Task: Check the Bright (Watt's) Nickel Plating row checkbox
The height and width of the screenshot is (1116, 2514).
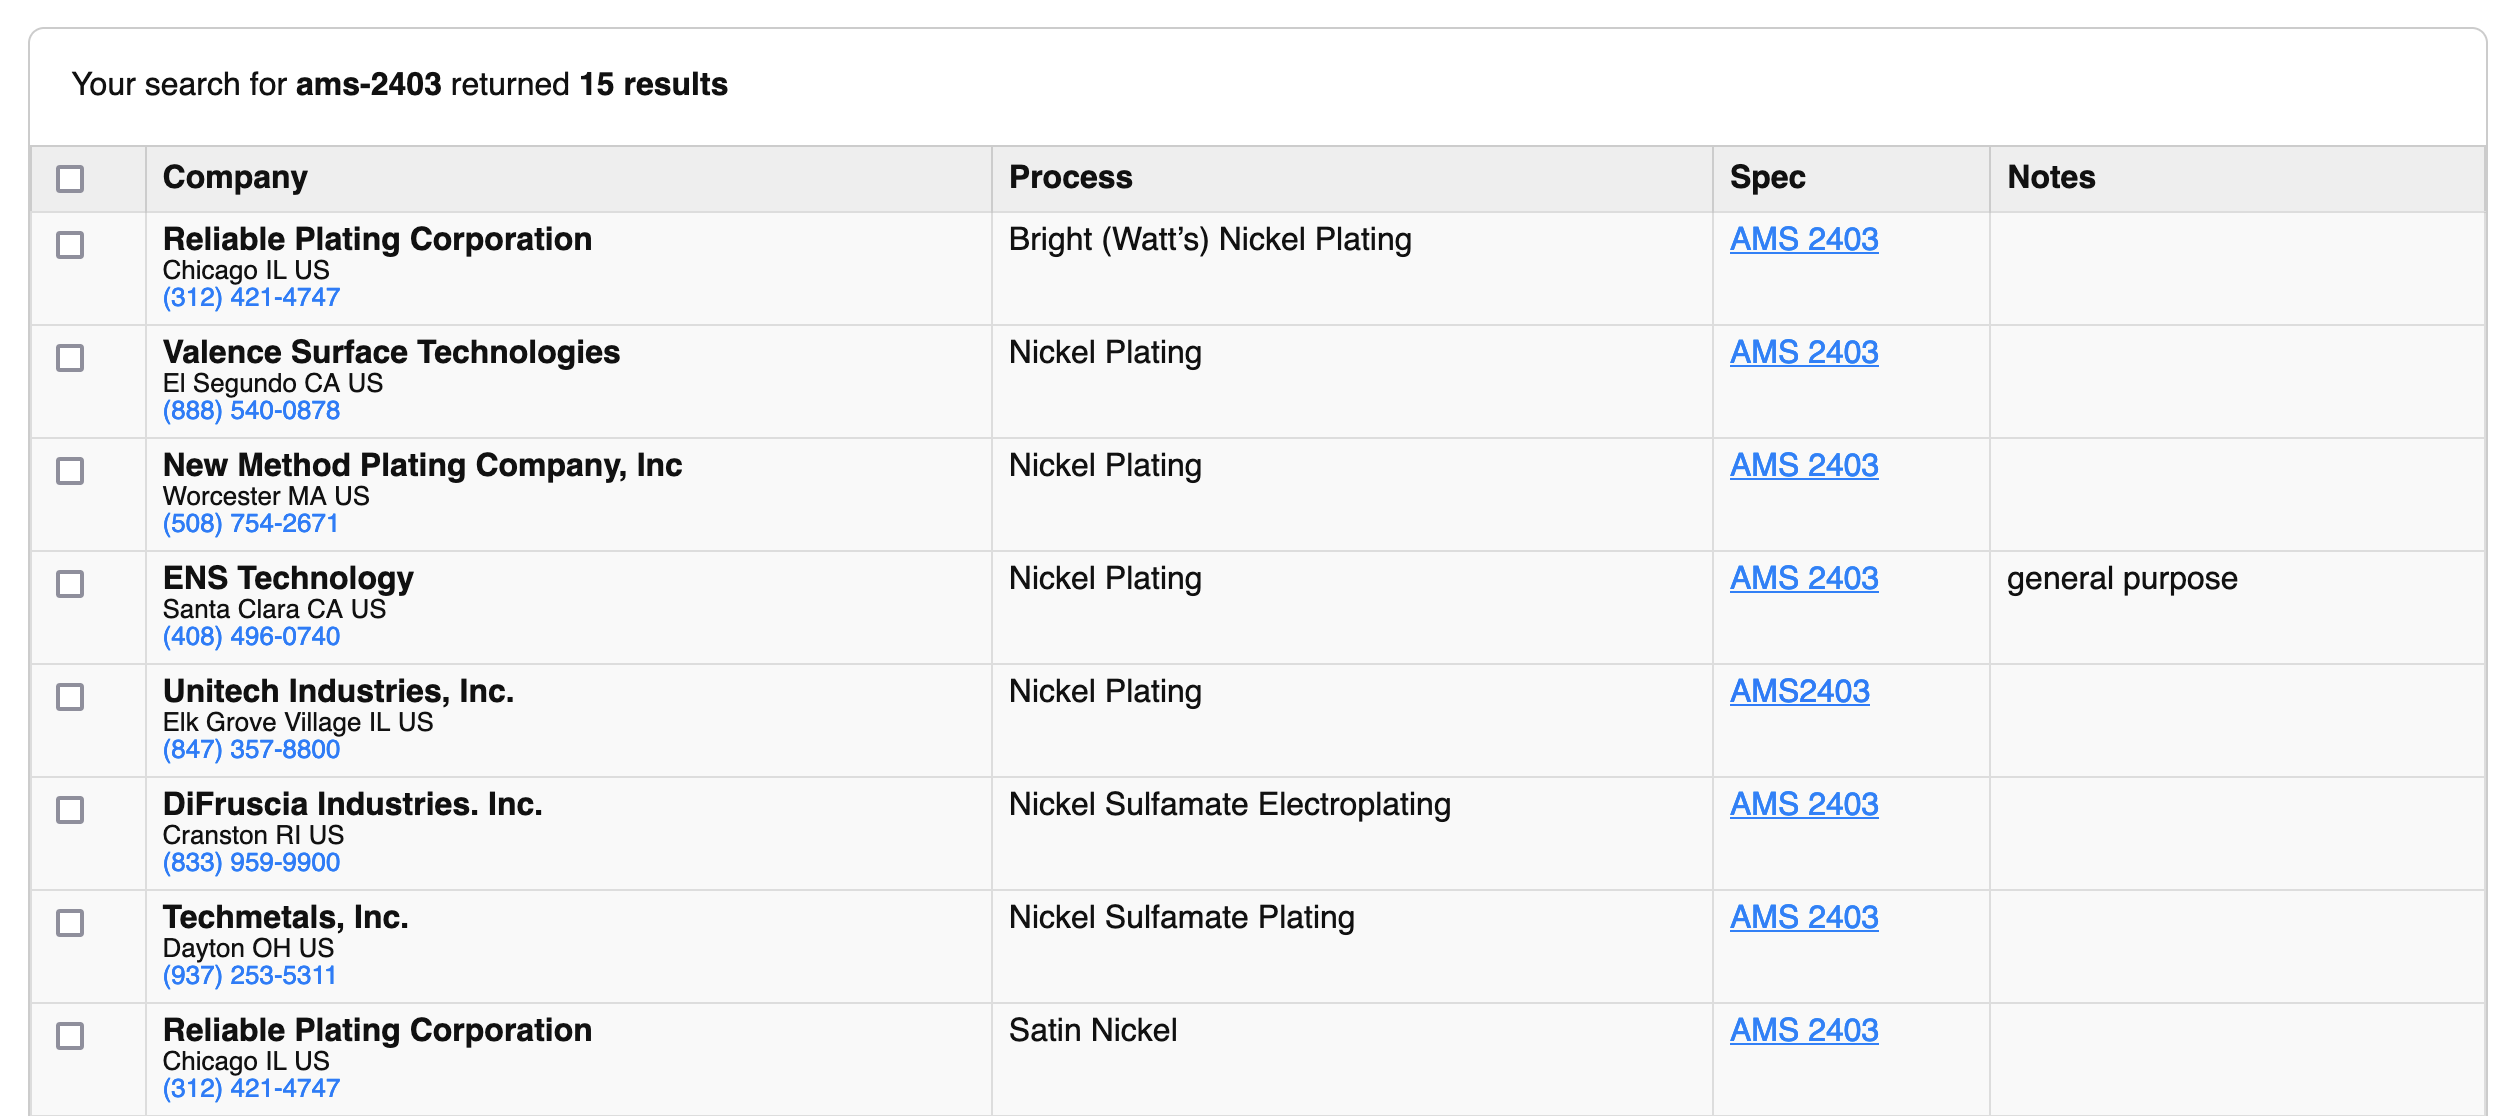Action: pos(70,245)
